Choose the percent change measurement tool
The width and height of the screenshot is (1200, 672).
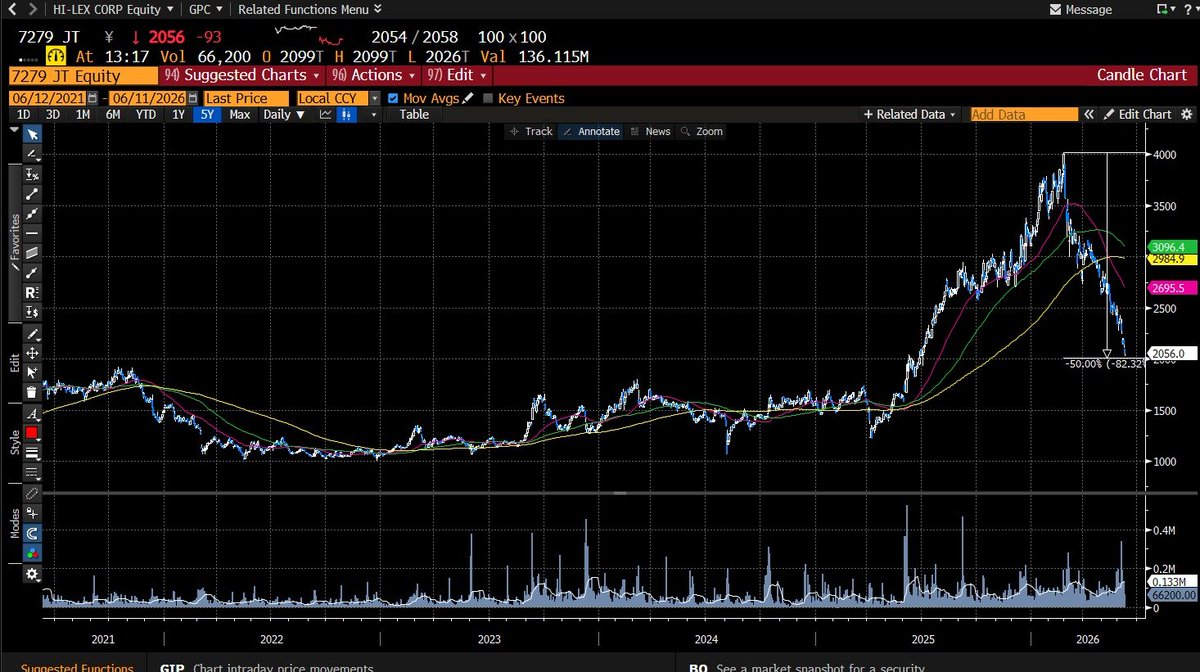click(x=32, y=174)
